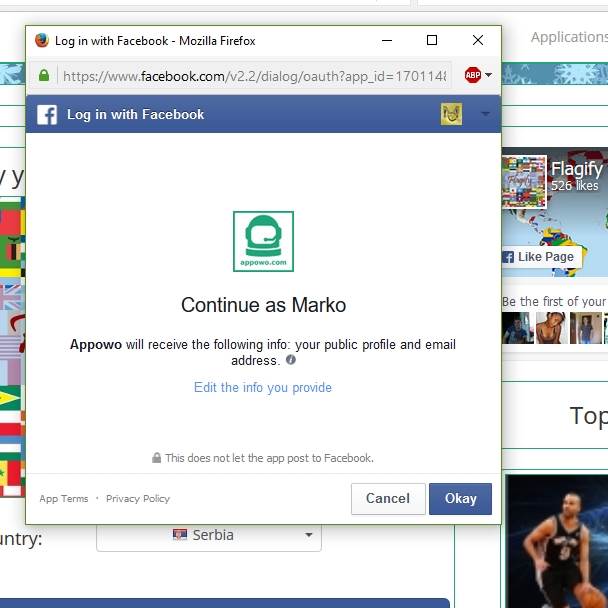
Task: Click the info icon after 'address.'
Action: (291, 360)
